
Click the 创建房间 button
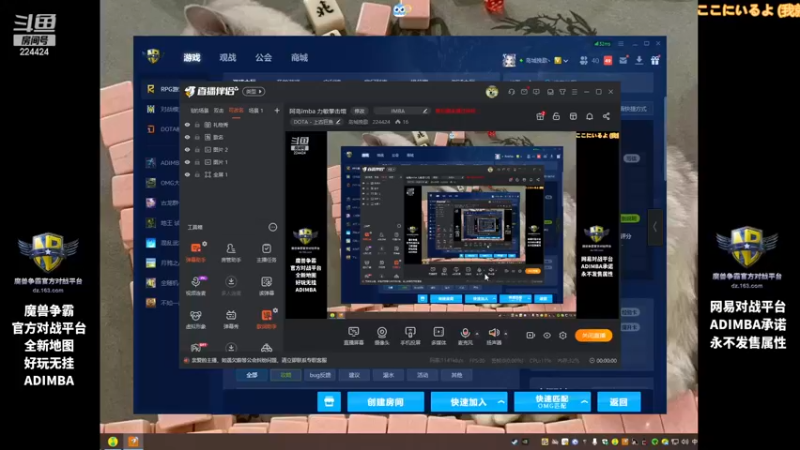tap(385, 402)
